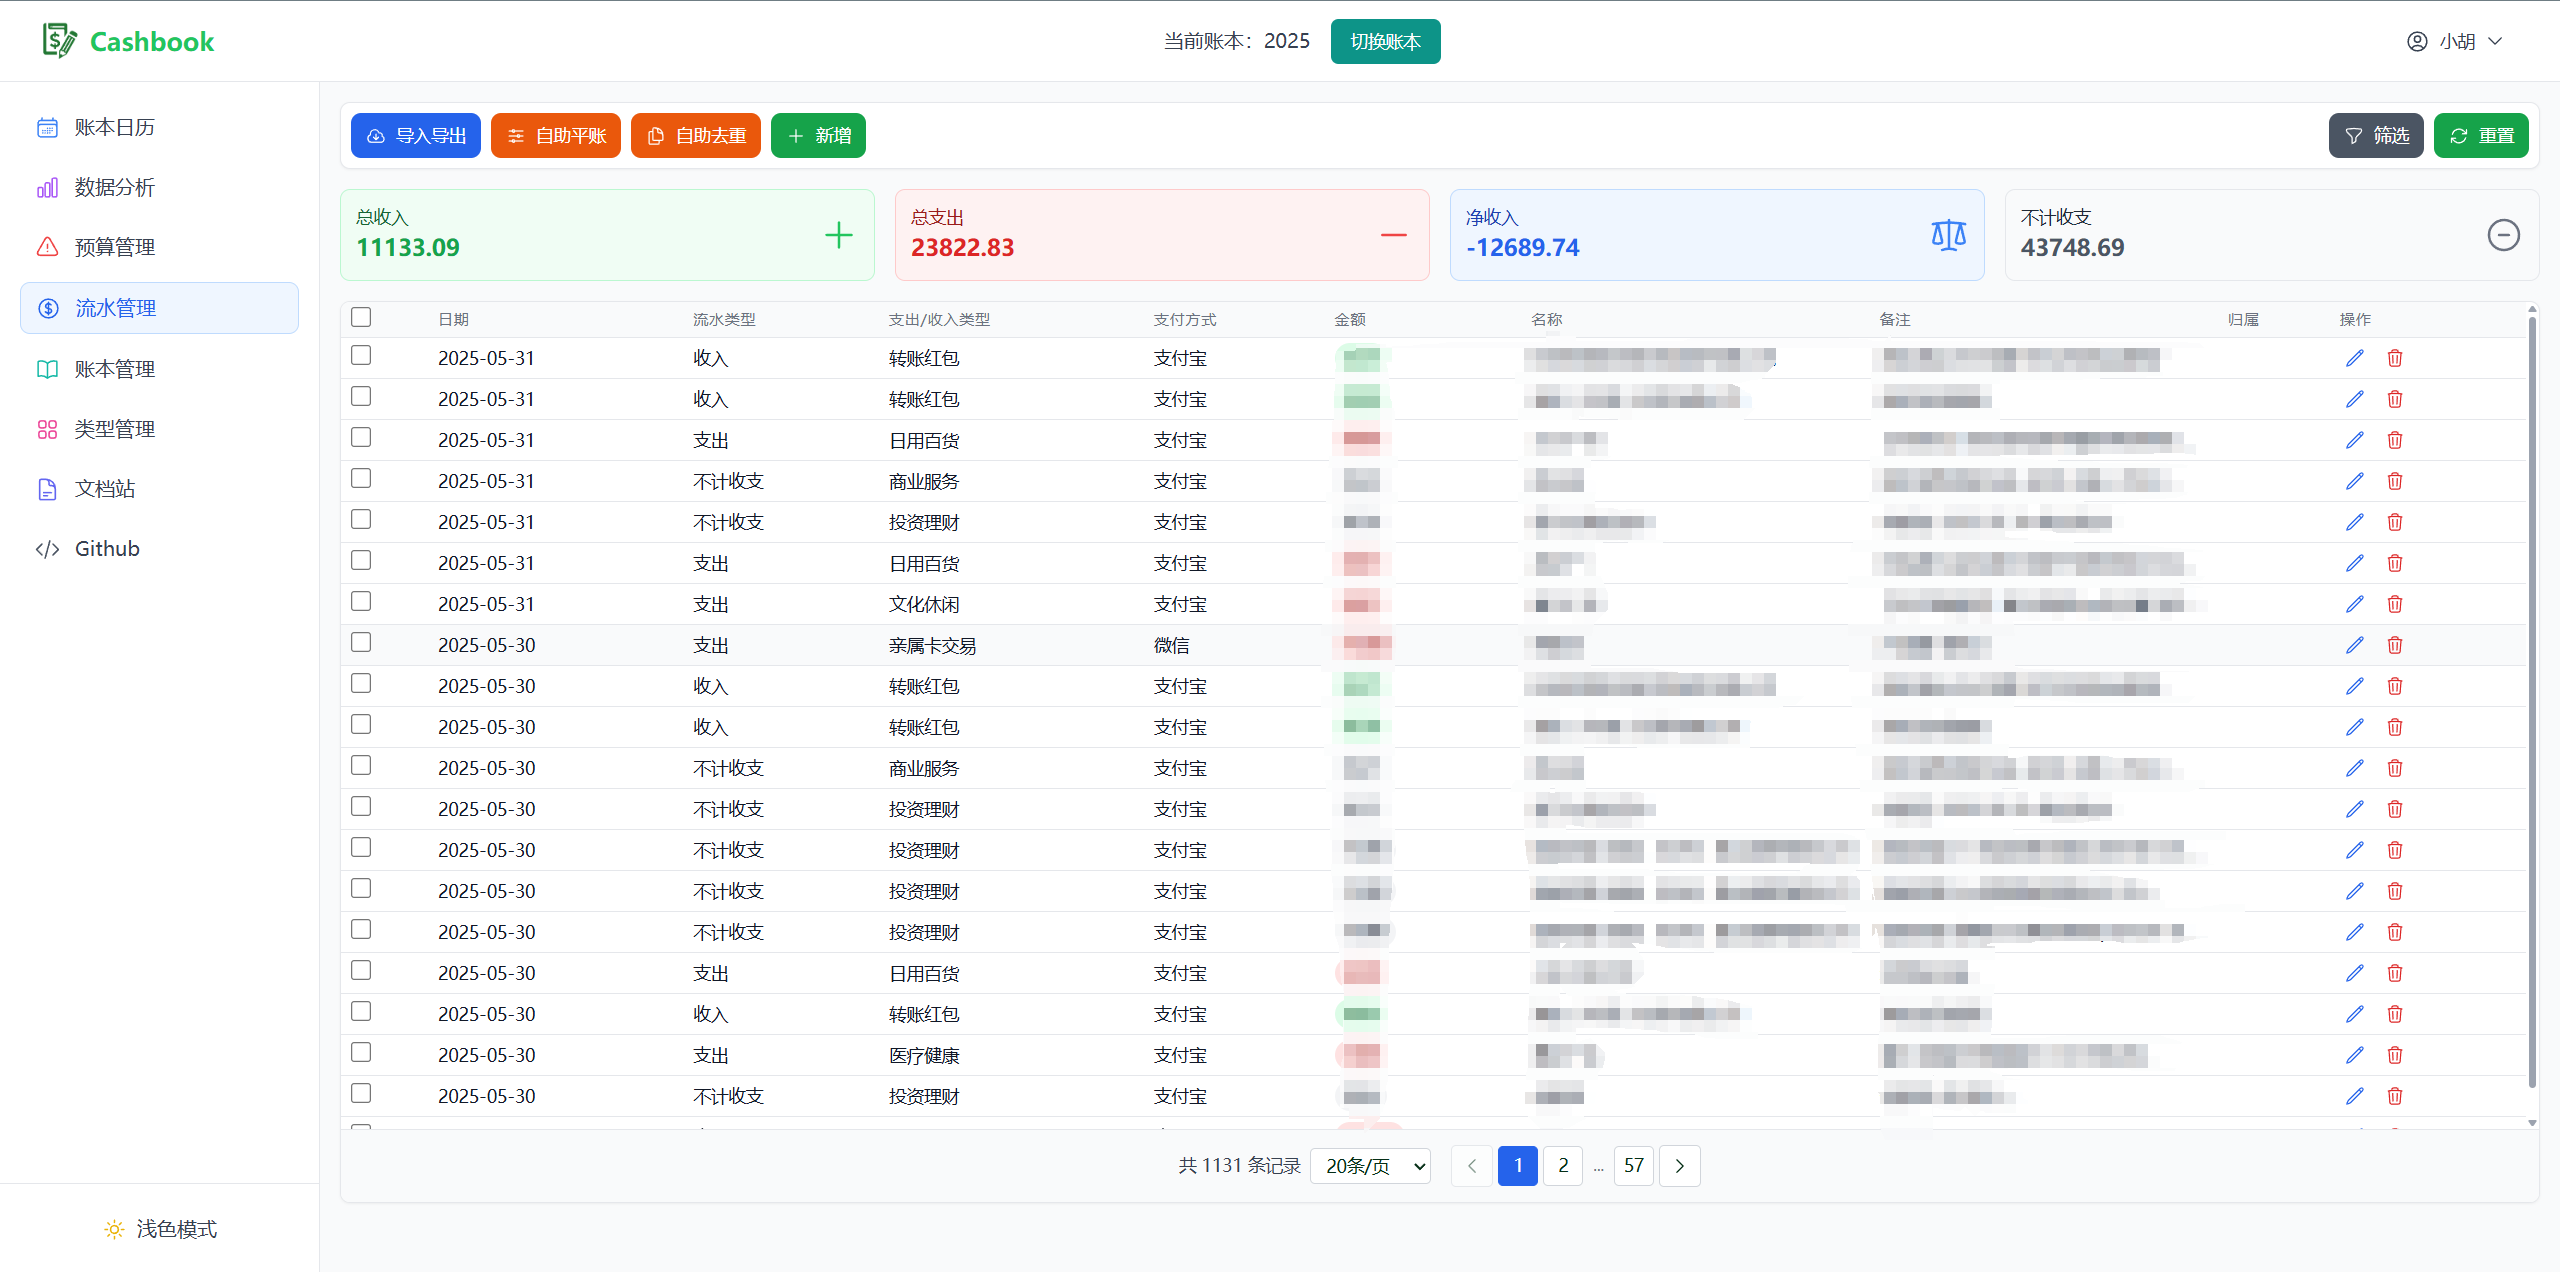This screenshot has height=1272, width=2560.
Task: Click the 净收入 value -12689.74
Action: (x=1523, y=248)
